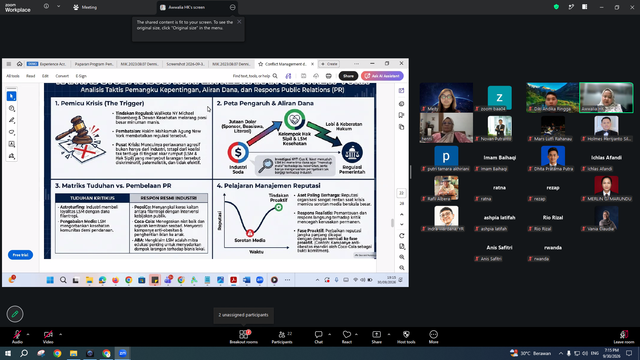Open the All tools menu in Acrobat

(x=13, y=76)
